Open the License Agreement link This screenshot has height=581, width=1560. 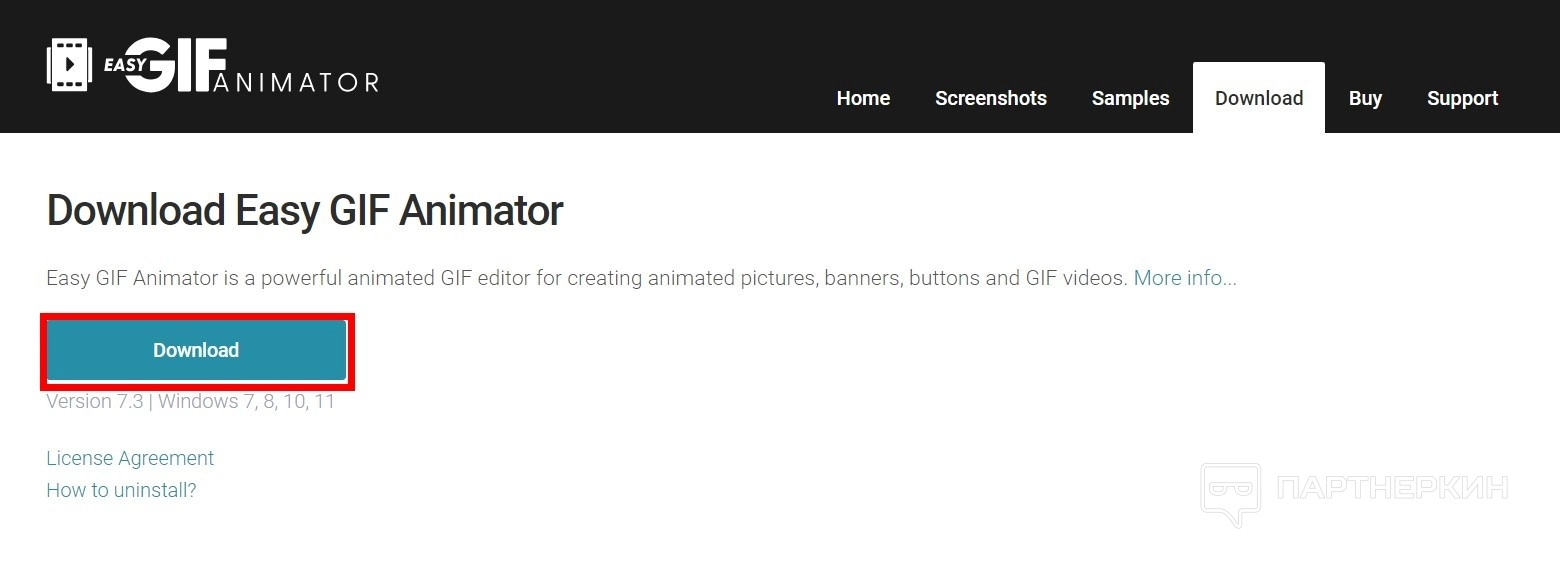(130, 458)
